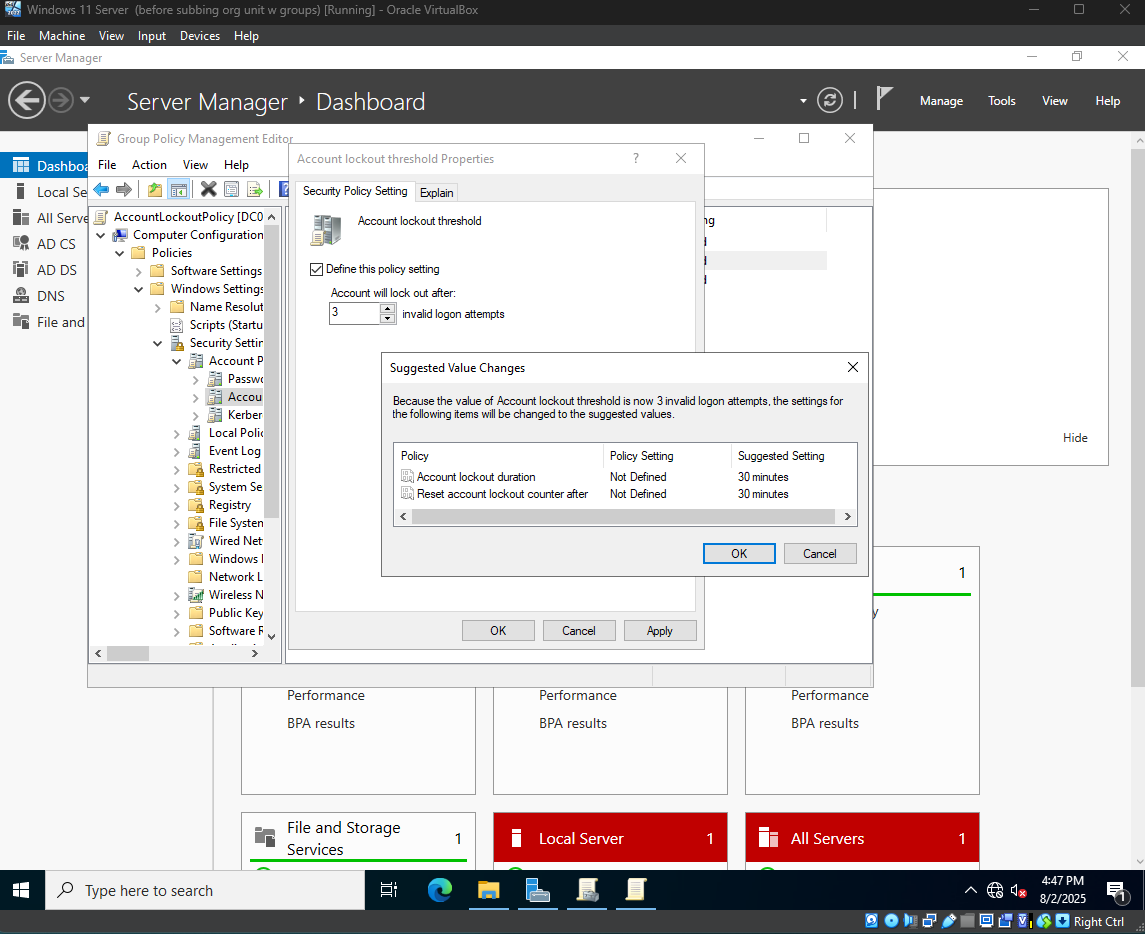This screenshot has height=934, width=1145.
Task: Click the network globe tray icon
Action: (995, 890)
